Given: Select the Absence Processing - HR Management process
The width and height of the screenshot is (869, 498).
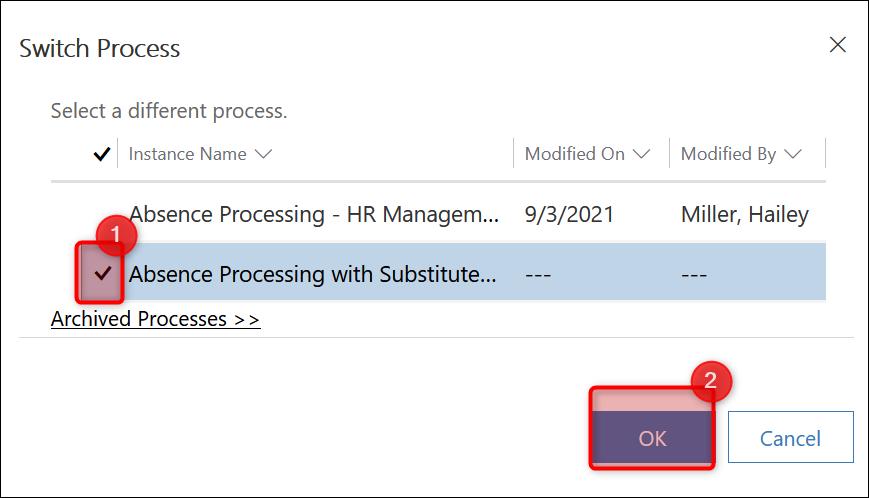Looking at the screenshot, I should pyautogui.click(x=313, y=214).
